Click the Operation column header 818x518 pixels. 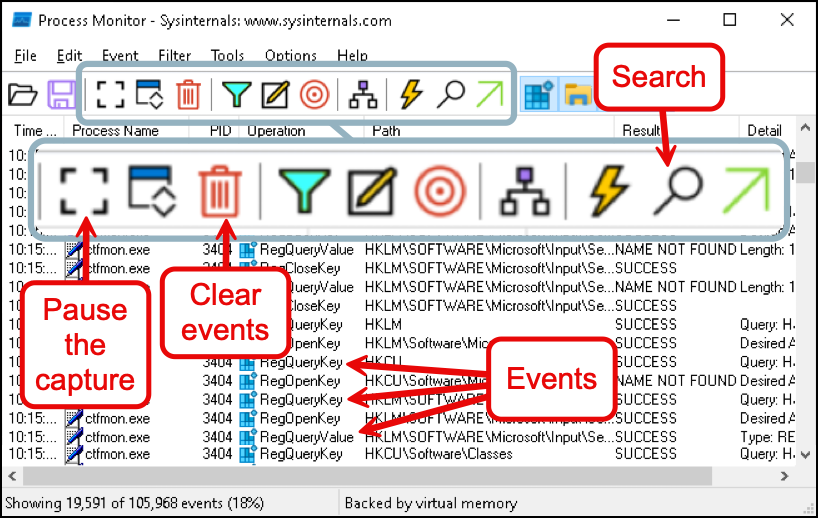tap(276, 130)
